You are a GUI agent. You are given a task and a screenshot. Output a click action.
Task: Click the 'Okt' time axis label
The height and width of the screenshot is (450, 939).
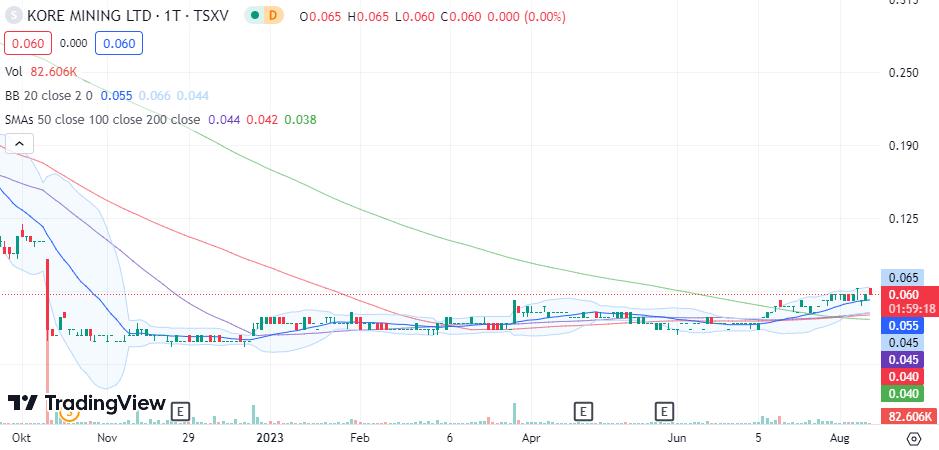pos(21,438)
